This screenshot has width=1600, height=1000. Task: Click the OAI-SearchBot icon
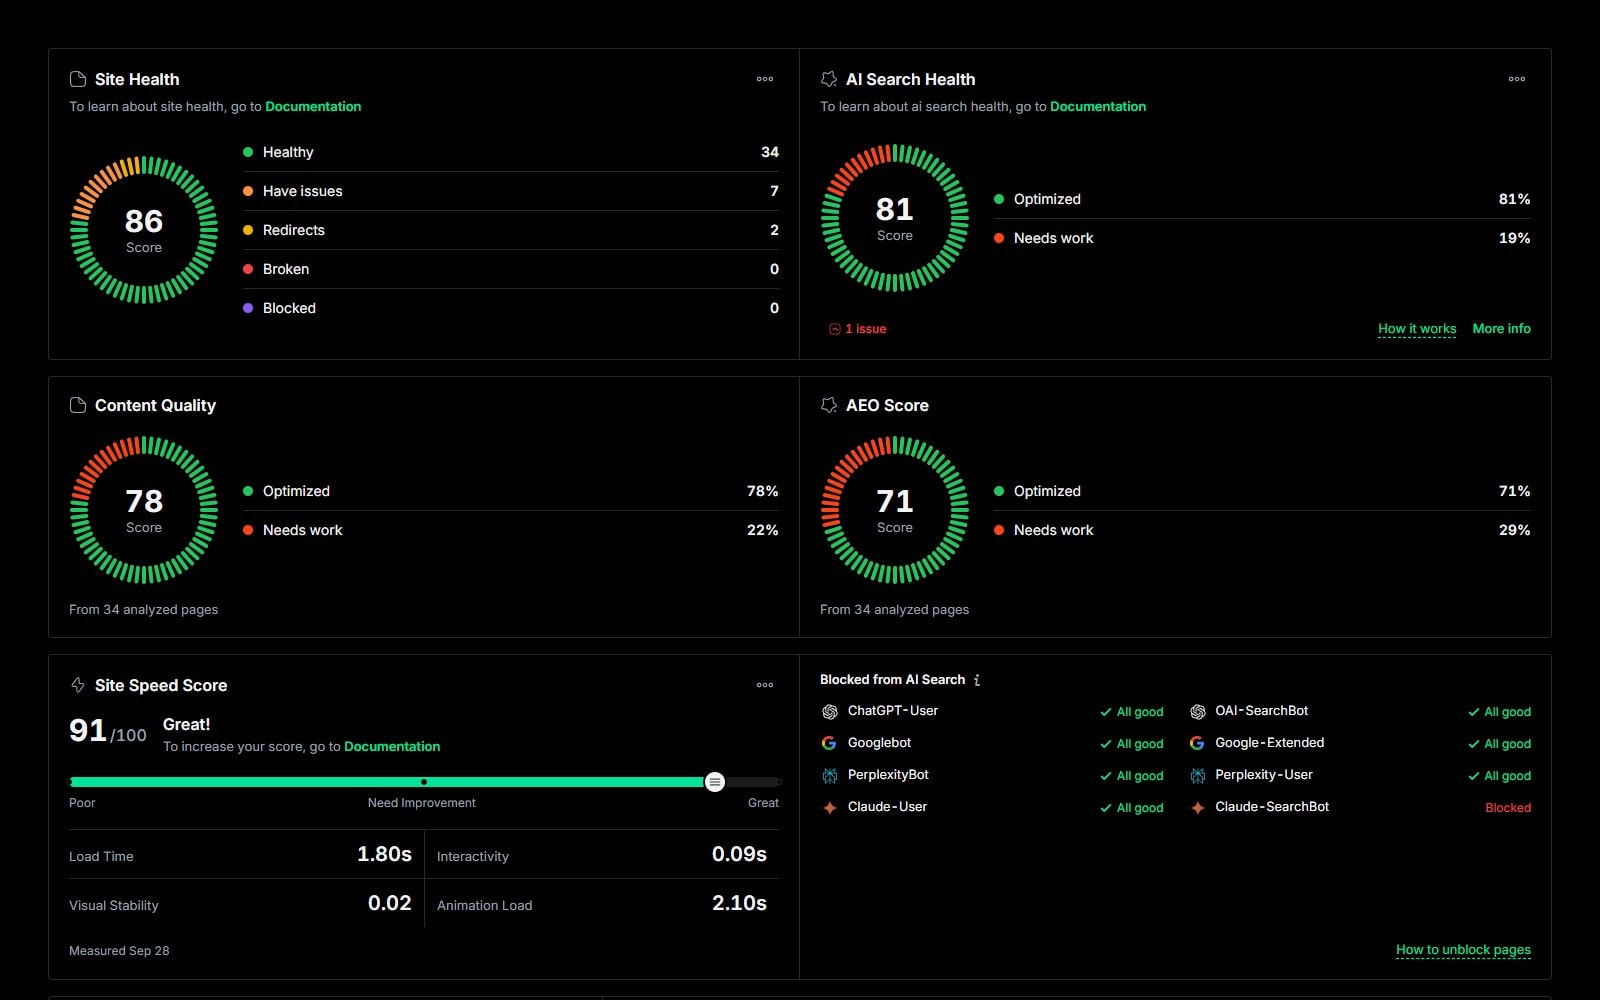pyautogui.click(x=1197, y=711)
